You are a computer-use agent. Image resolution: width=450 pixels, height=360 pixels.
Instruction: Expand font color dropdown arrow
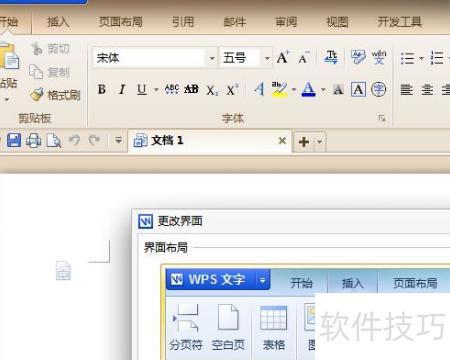[323, 90]
